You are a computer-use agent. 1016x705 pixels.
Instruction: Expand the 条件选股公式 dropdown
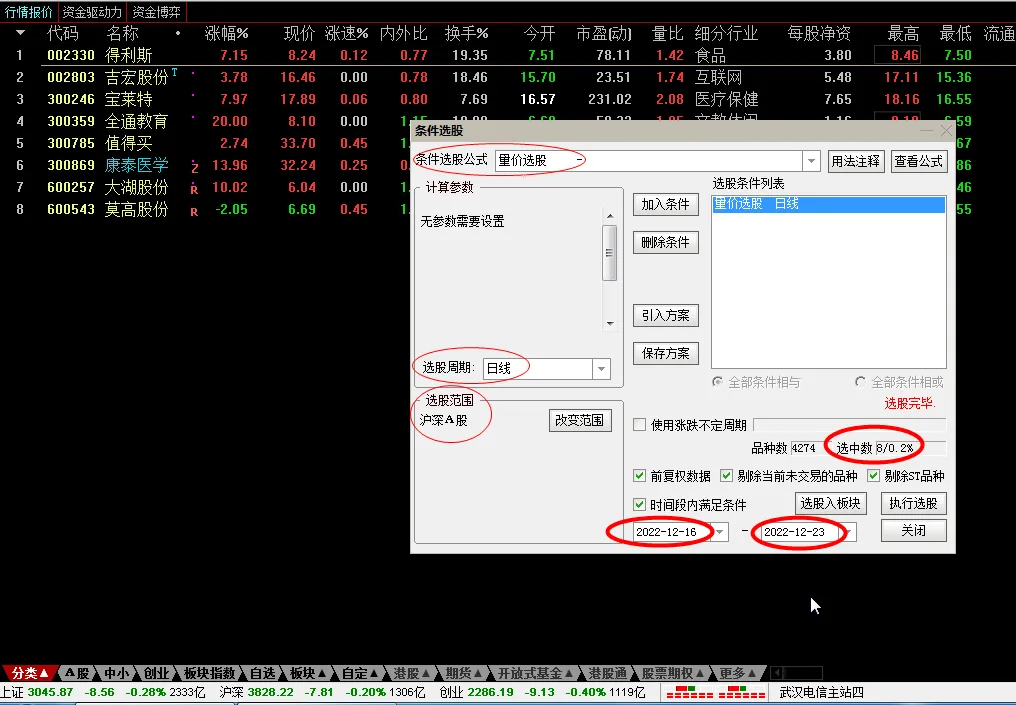(x=811, y=161)
